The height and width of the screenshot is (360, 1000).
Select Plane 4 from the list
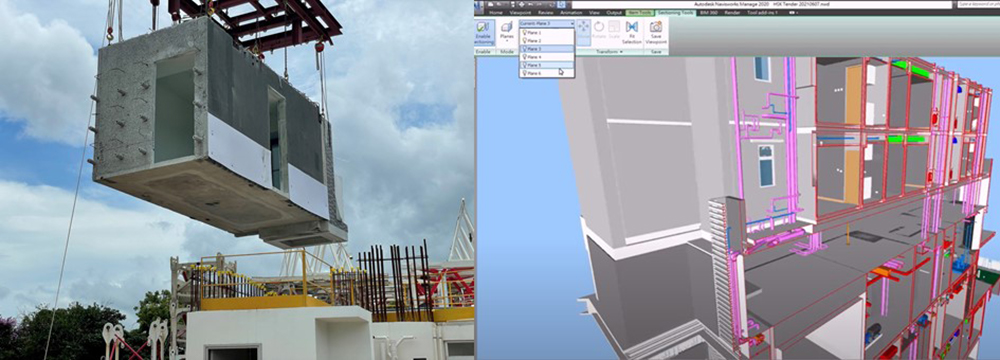pyautogui.click(x=547, y=57)
